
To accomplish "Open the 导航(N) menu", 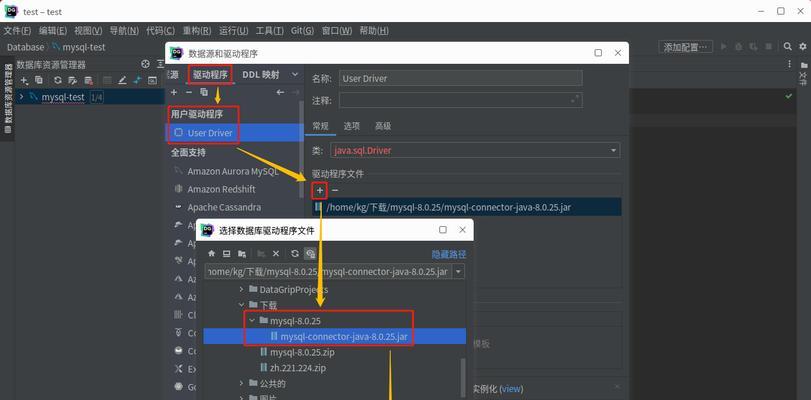I will click(124, 31).
